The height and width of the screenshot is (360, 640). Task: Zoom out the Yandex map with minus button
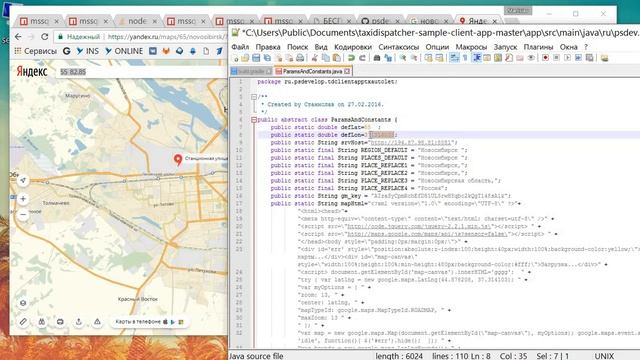(23, 214)
